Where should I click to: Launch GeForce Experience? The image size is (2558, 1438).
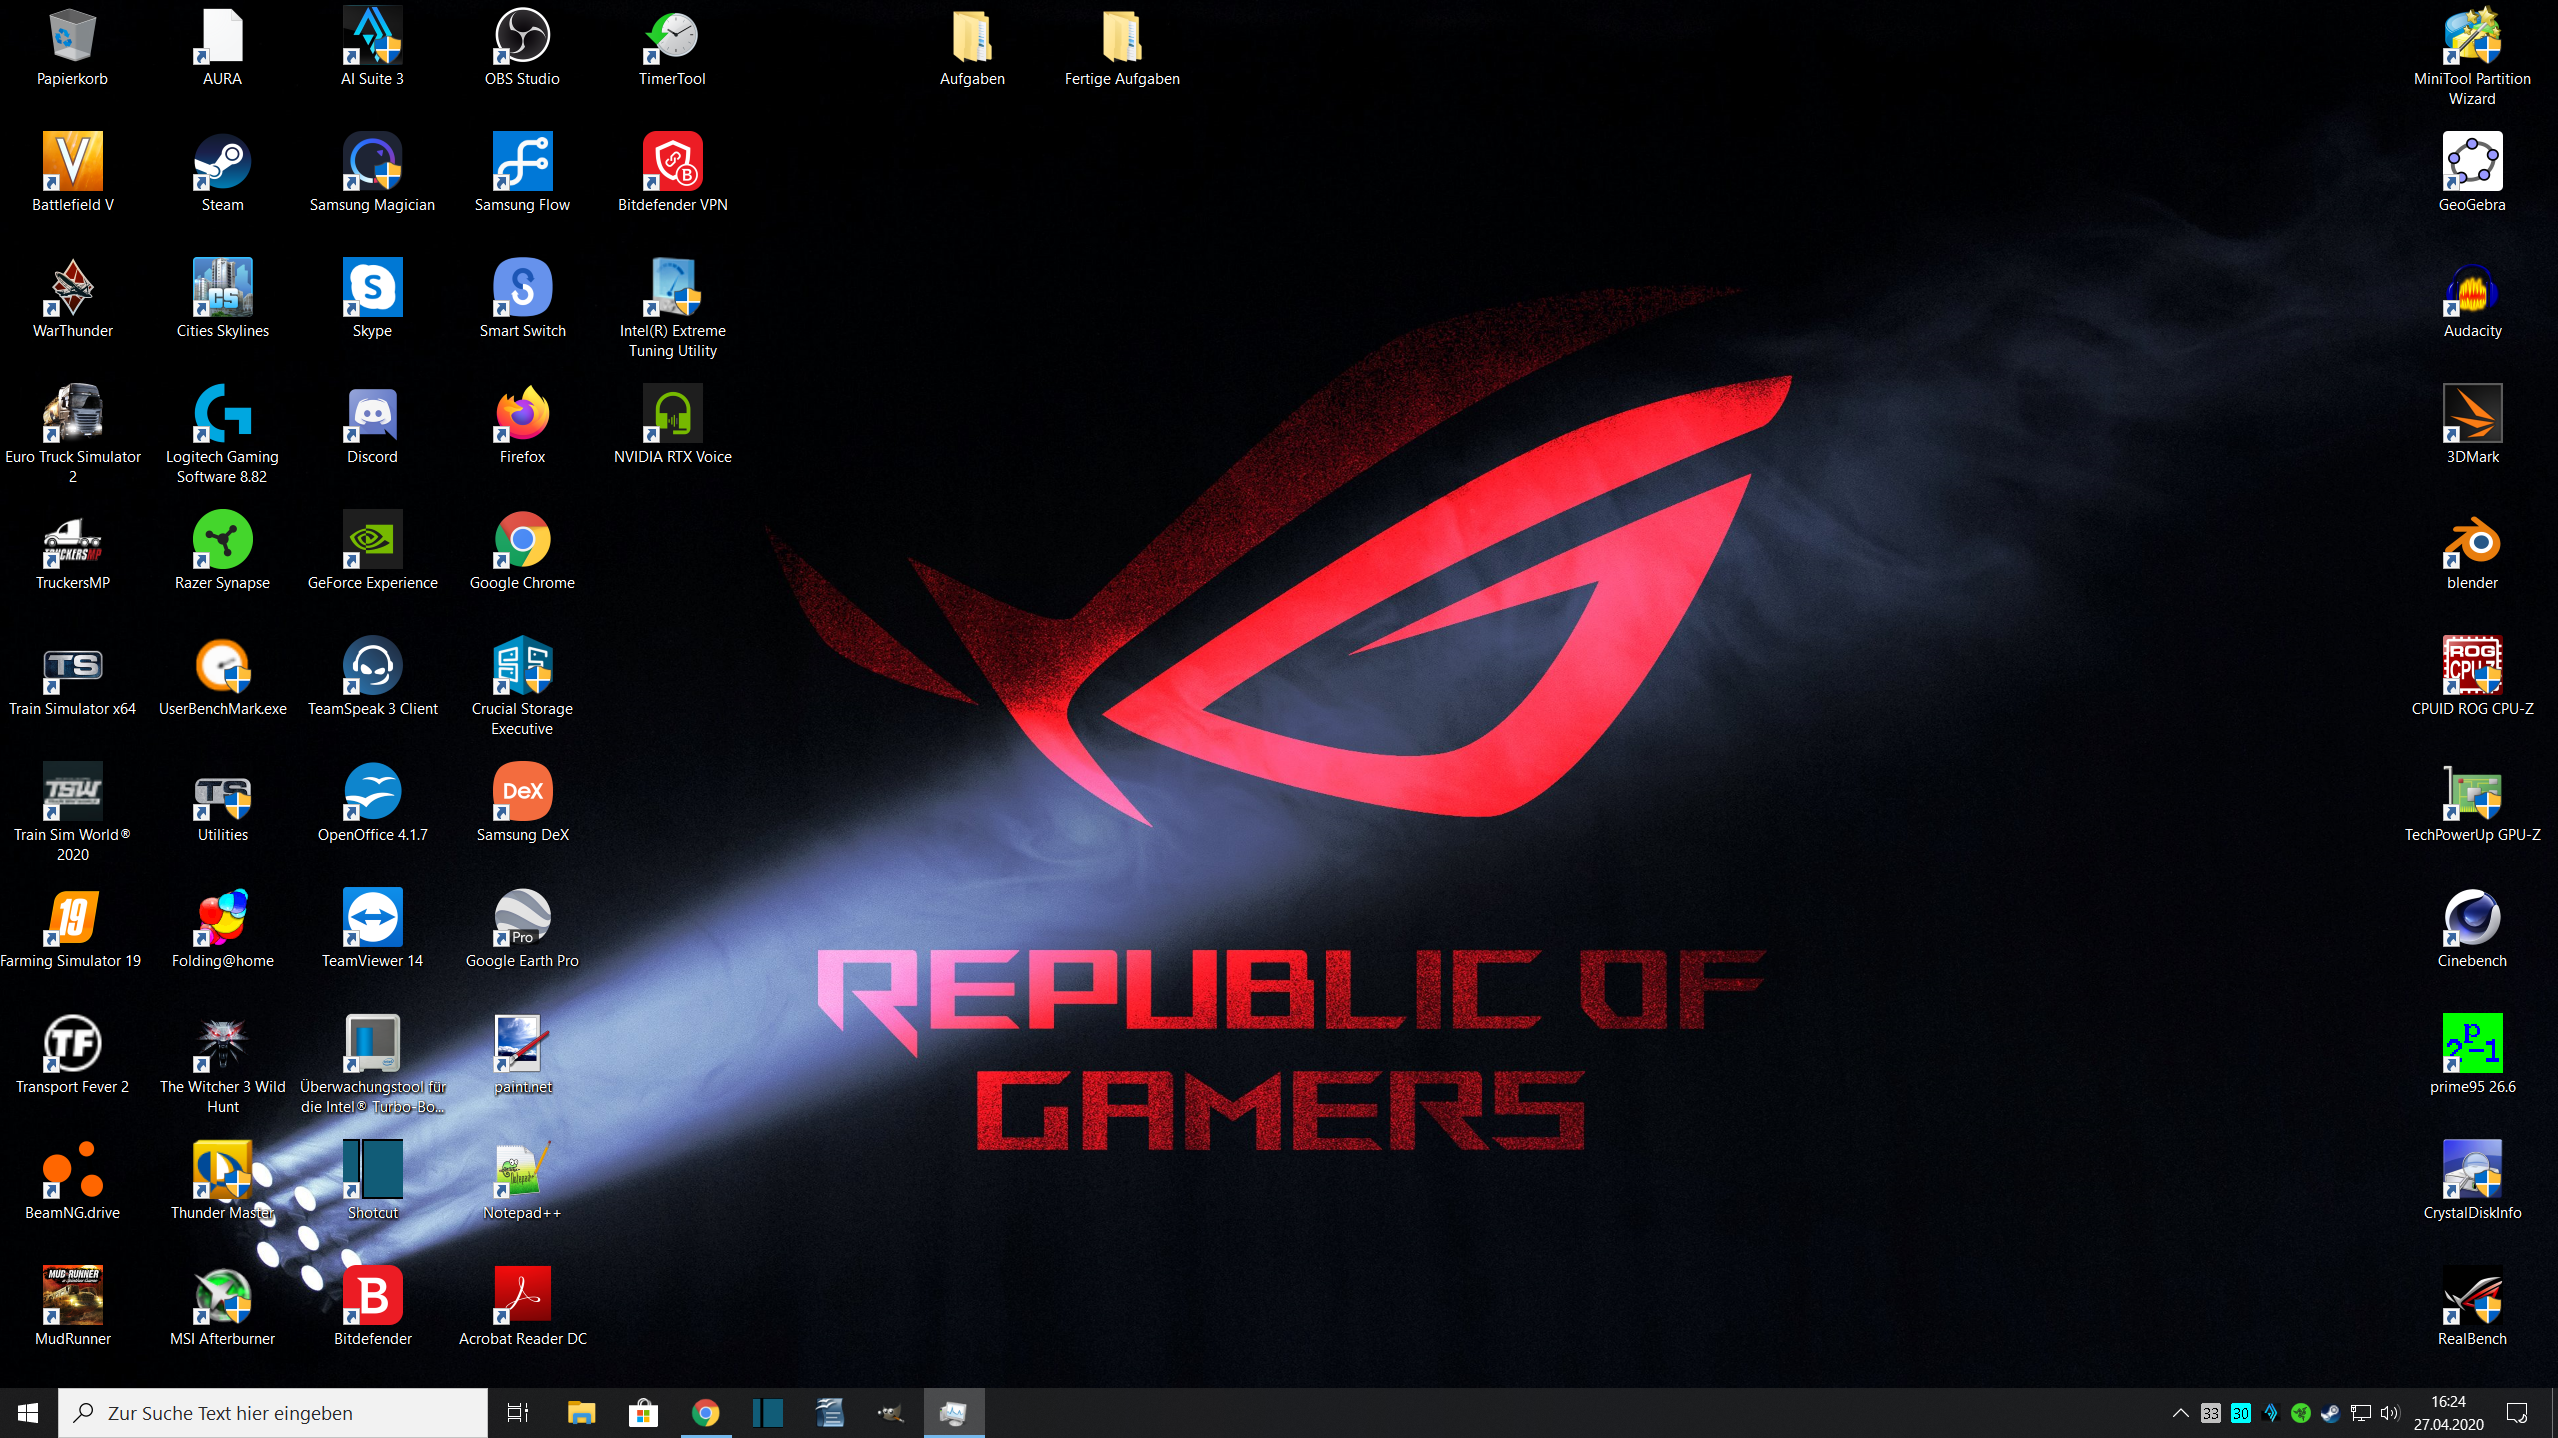pyautogui.click(x=372, y=537)
